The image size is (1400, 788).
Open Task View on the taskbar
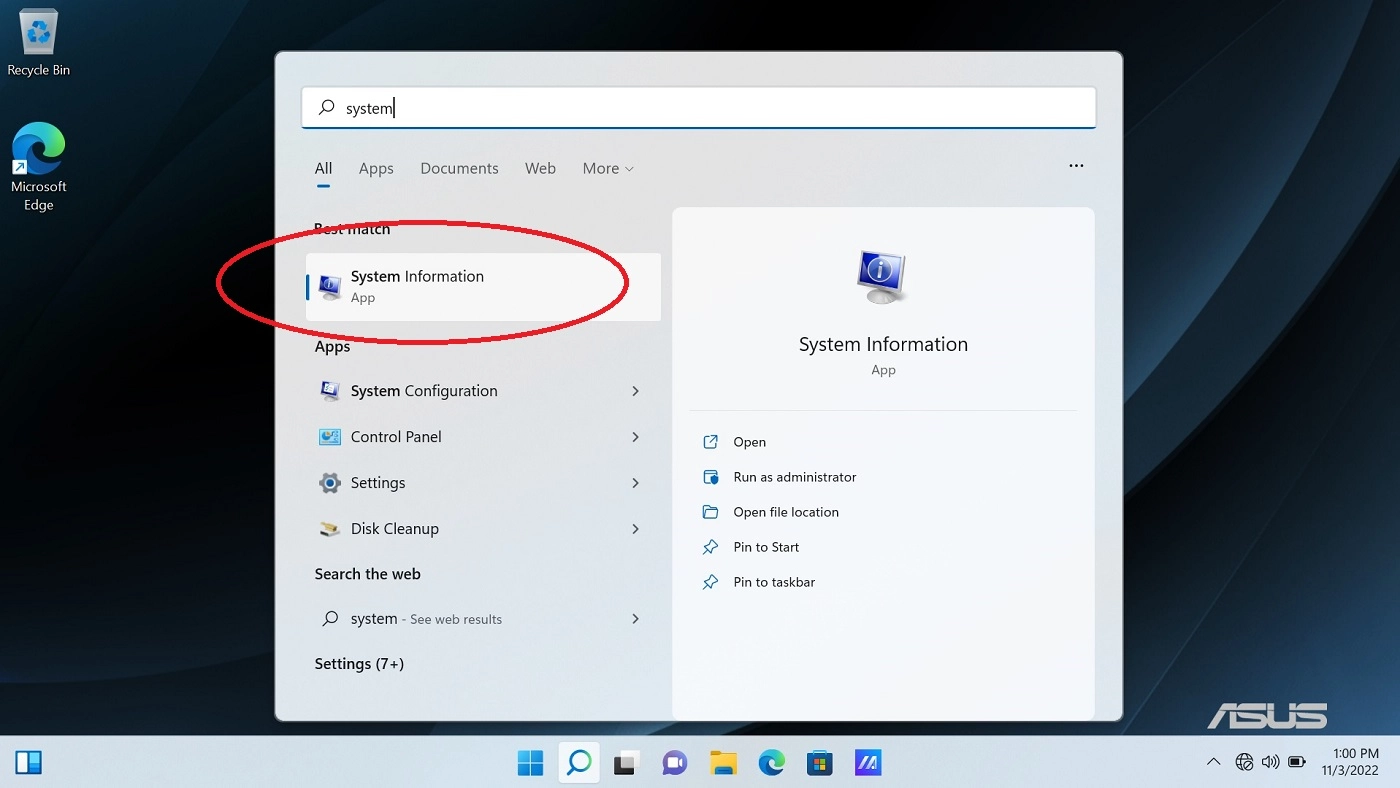point(626,763)
